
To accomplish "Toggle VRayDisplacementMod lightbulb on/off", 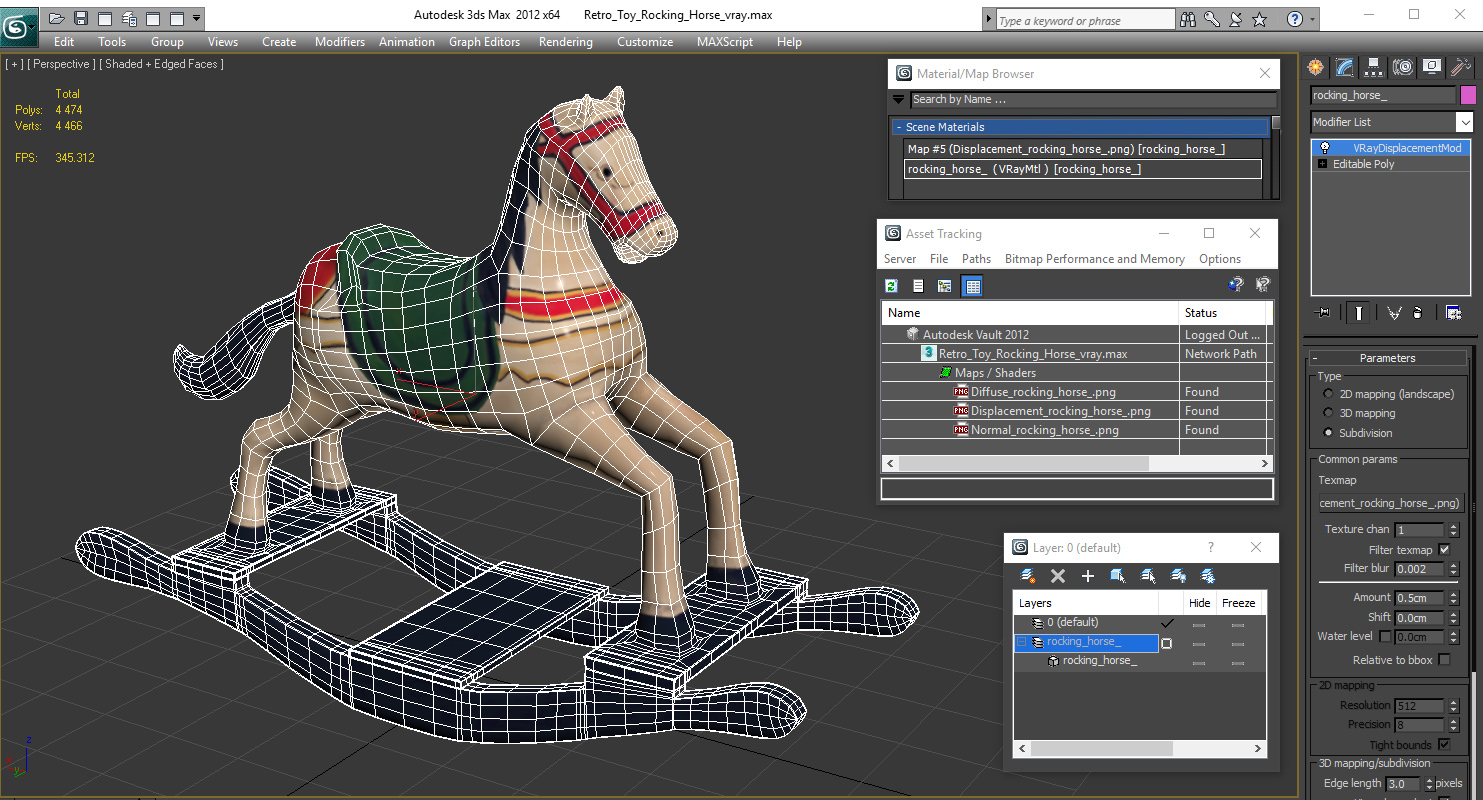I will click(x=1325, y=148).
